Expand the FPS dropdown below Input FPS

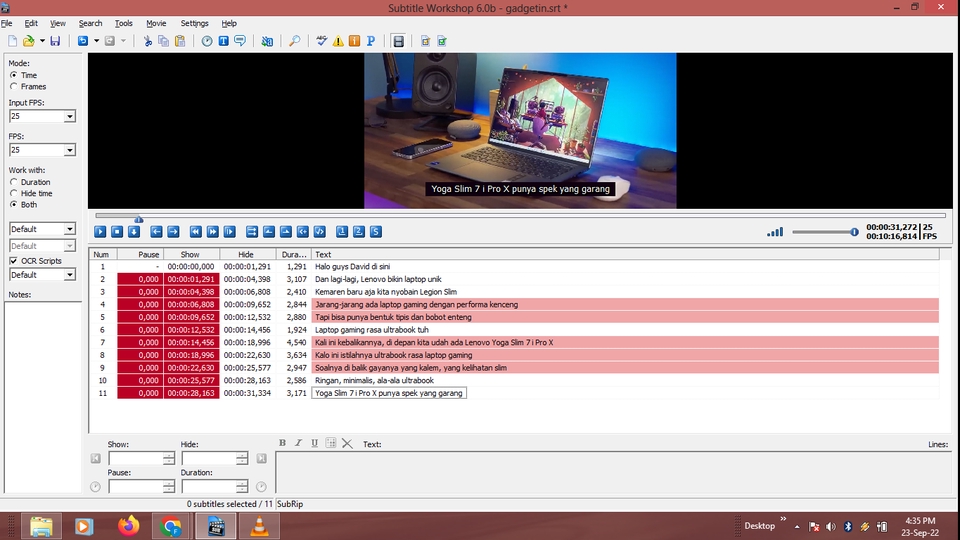click(x=70, y=150)
